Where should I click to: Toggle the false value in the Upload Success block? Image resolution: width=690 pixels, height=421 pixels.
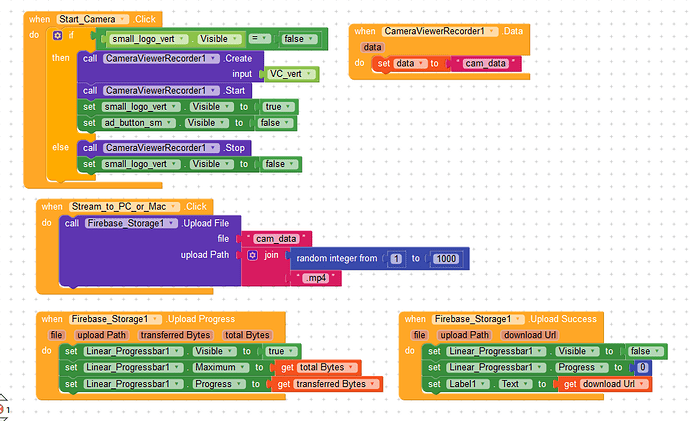click(646, 351)
